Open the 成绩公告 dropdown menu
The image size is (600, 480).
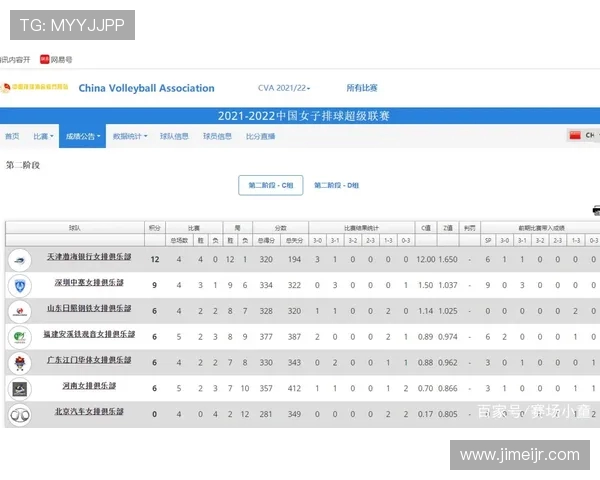[x=83, y=136]
